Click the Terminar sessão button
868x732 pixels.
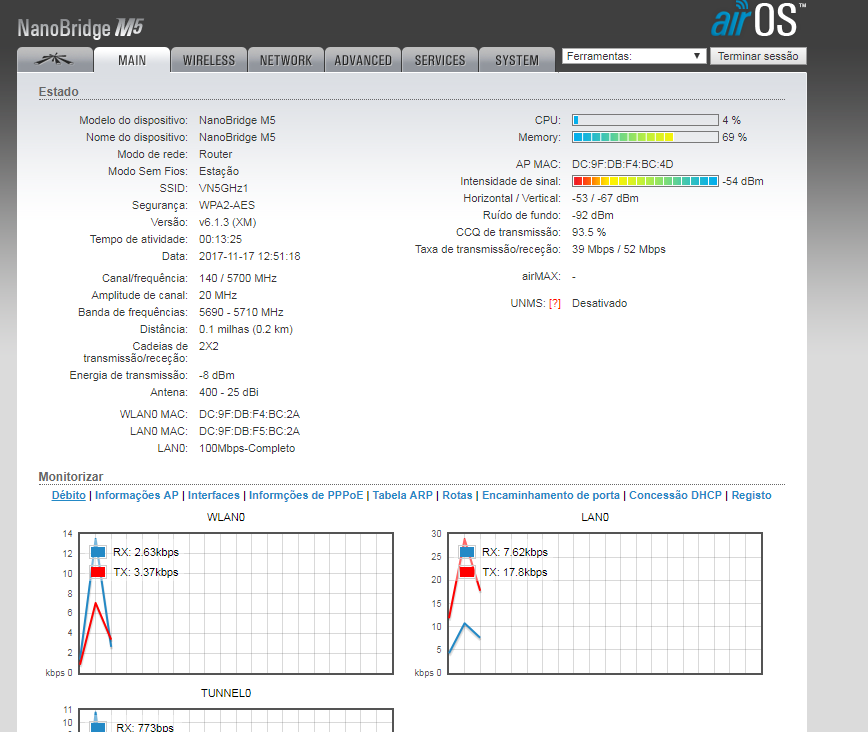pyautogui.click(x=758, y=56)
